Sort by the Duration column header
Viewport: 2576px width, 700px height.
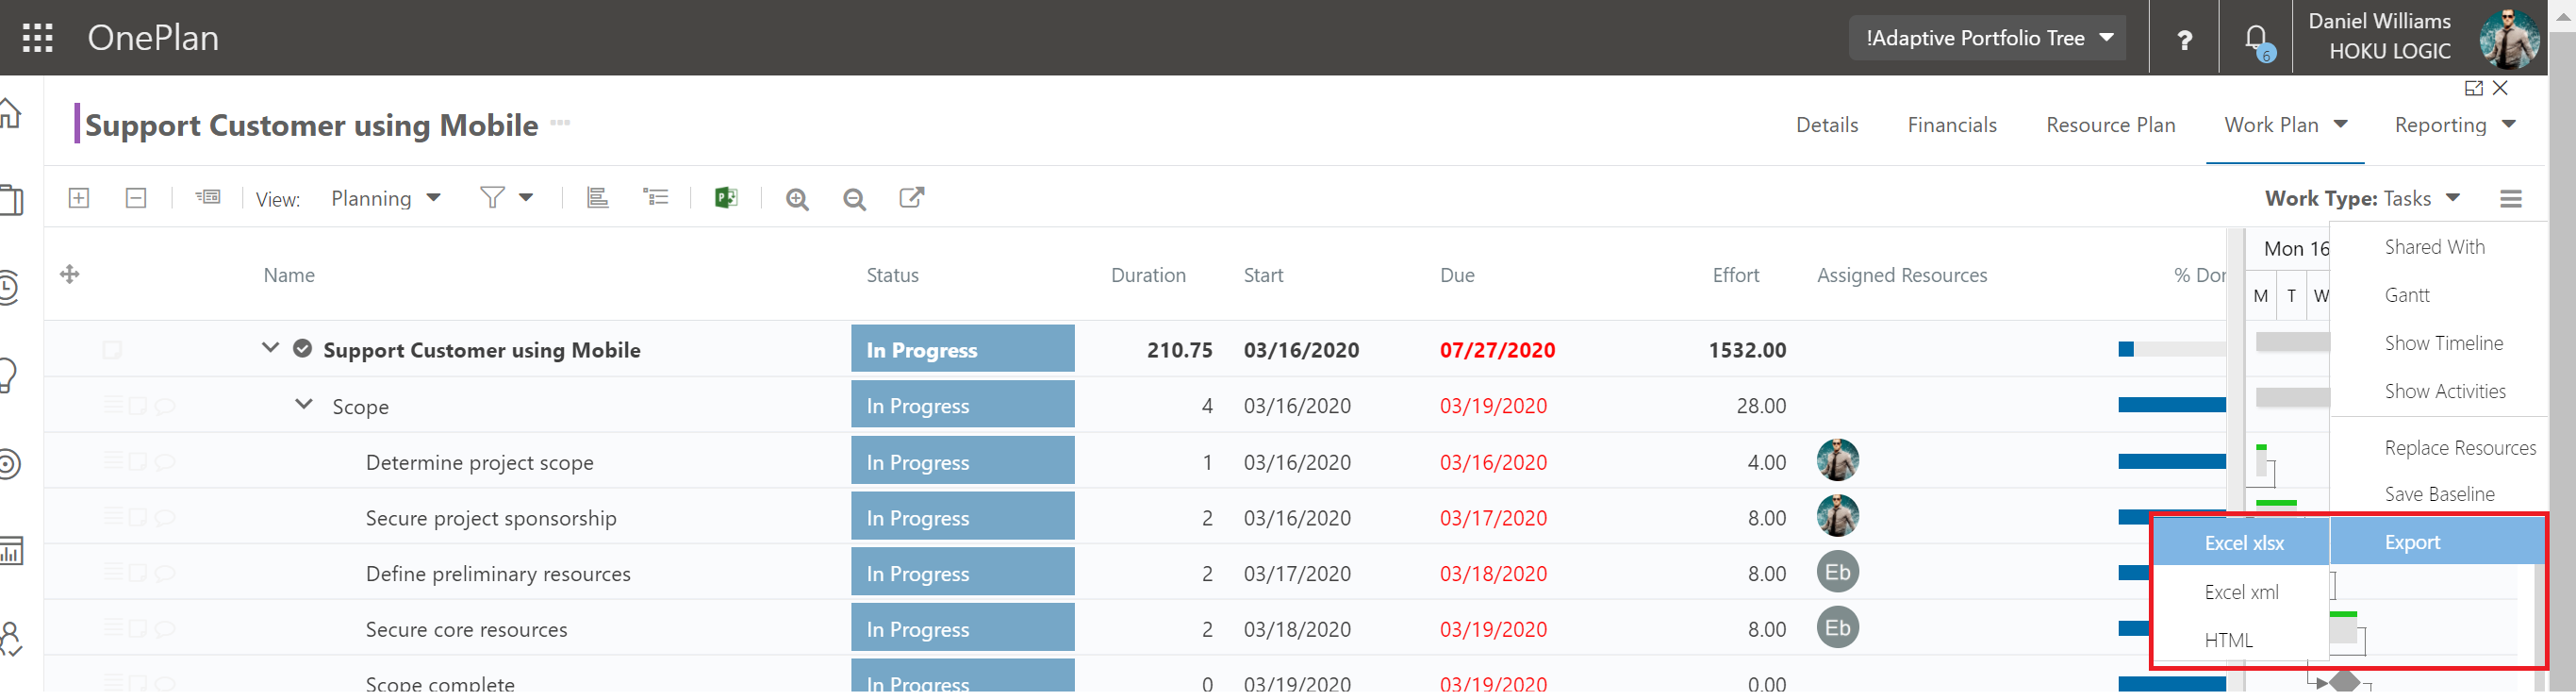[1148, 275]
